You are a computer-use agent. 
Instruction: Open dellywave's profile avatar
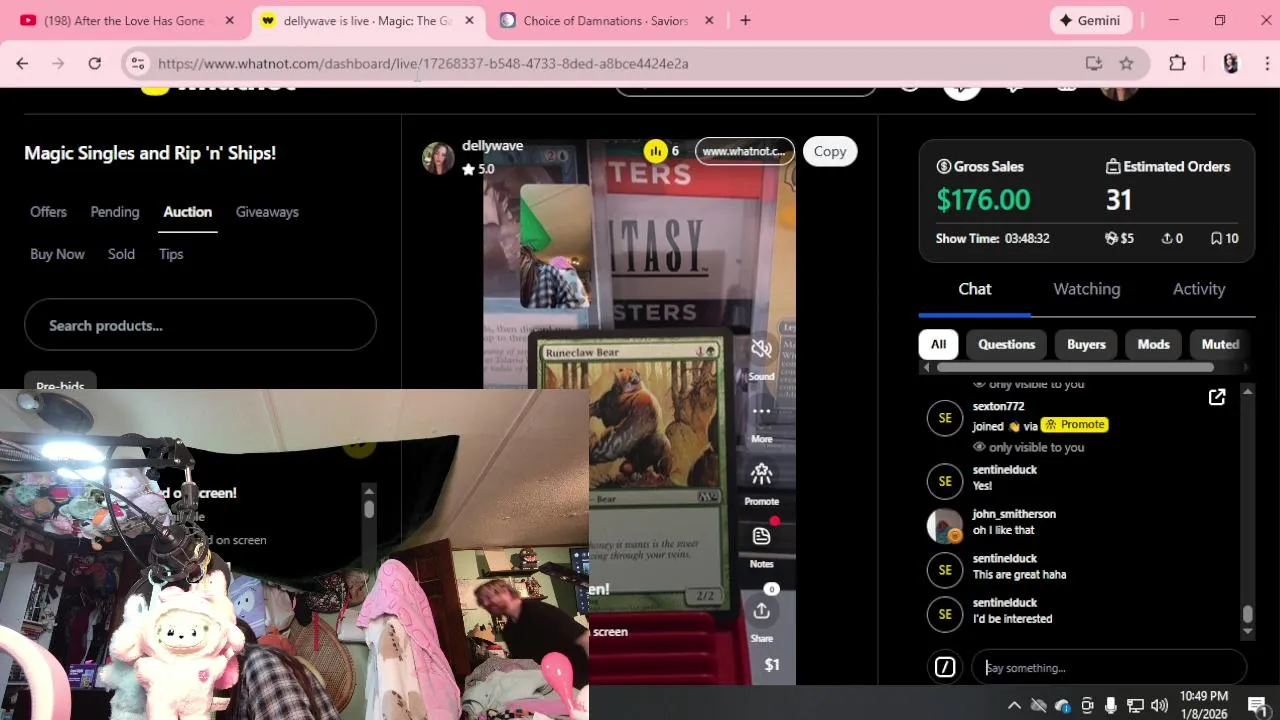click(x=438, y=157)
